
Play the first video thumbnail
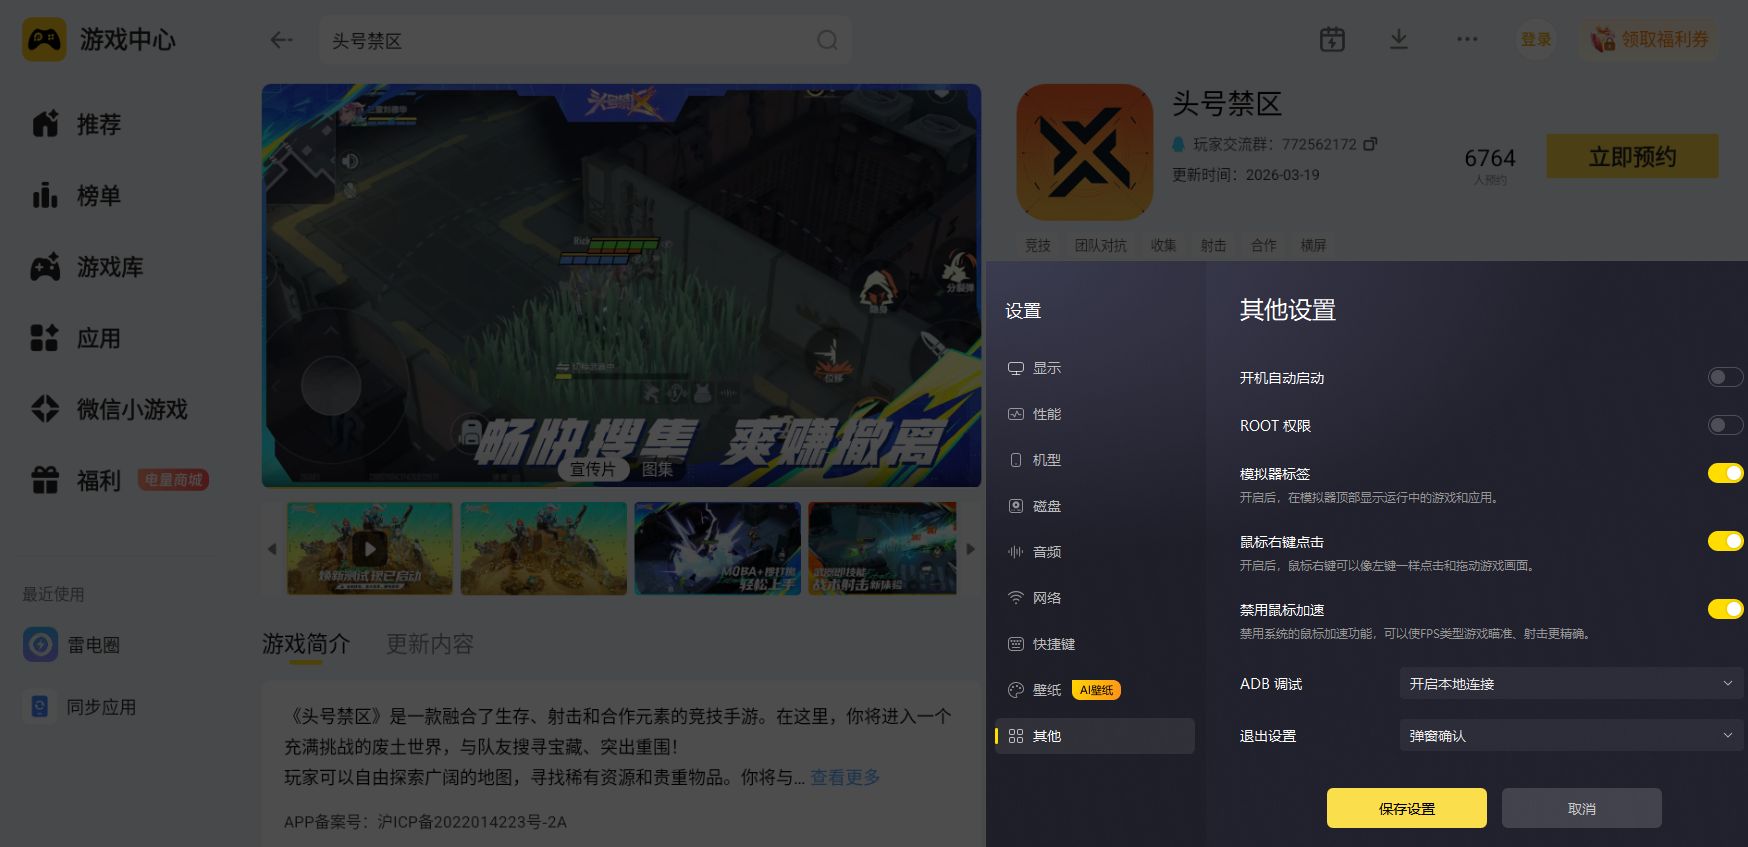(x=370, y=548)
